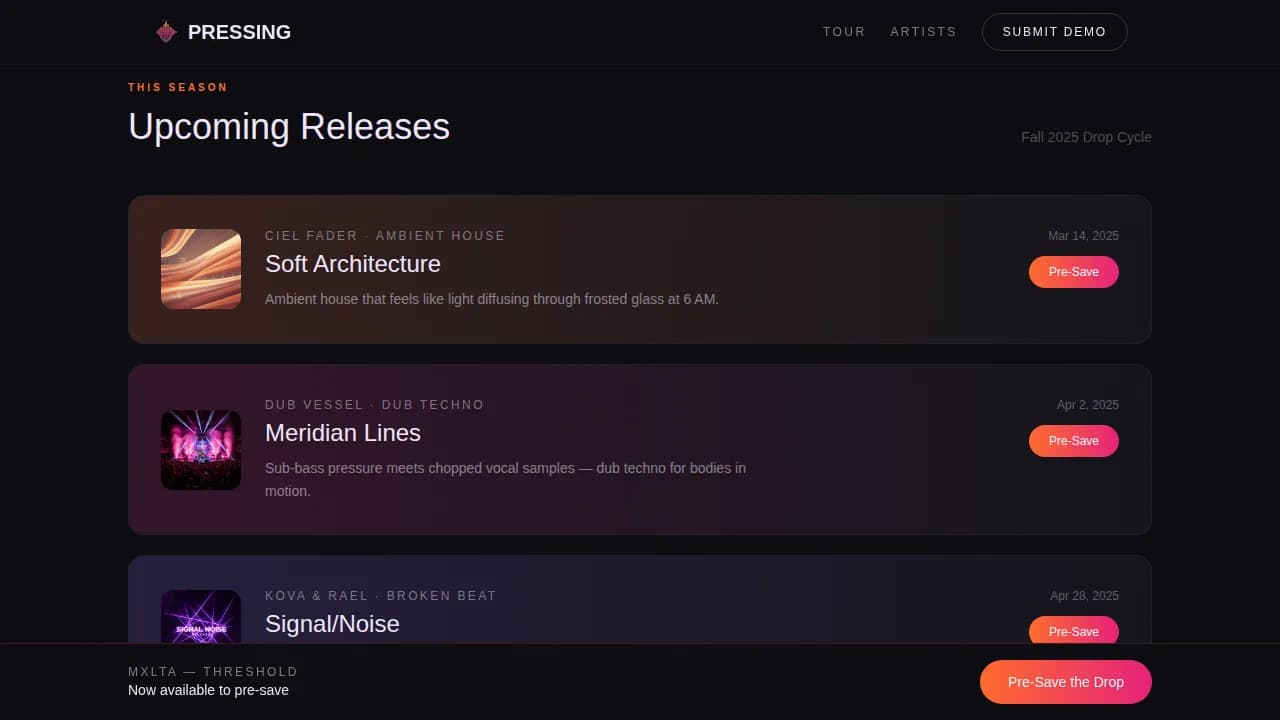Open the ARTISTS navigation item
Image resolution: width=1280 pixels, height=720 pixels.
(923, 31)
